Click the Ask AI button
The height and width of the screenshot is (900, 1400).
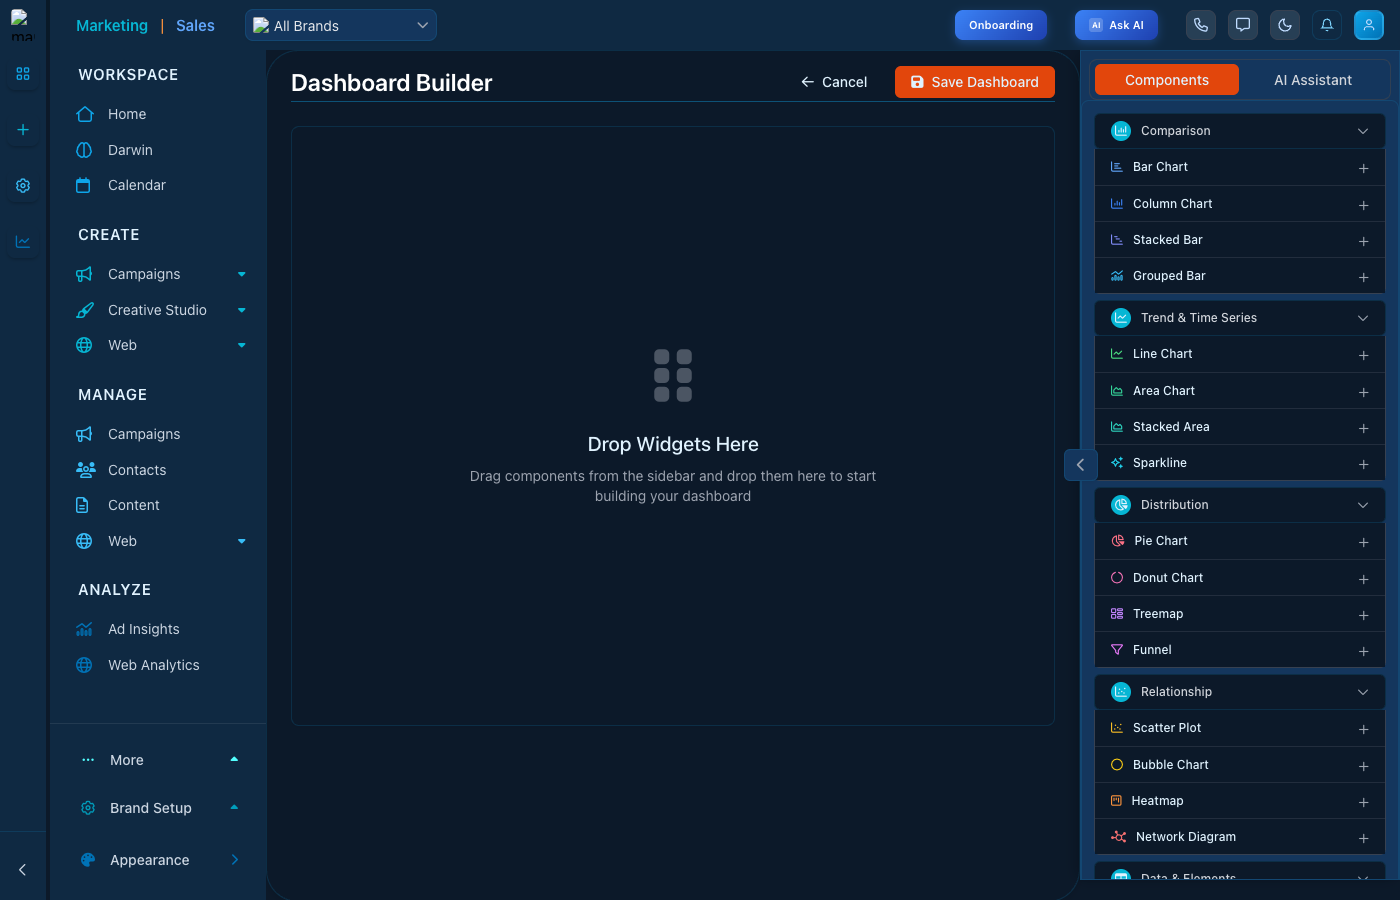1116,25
